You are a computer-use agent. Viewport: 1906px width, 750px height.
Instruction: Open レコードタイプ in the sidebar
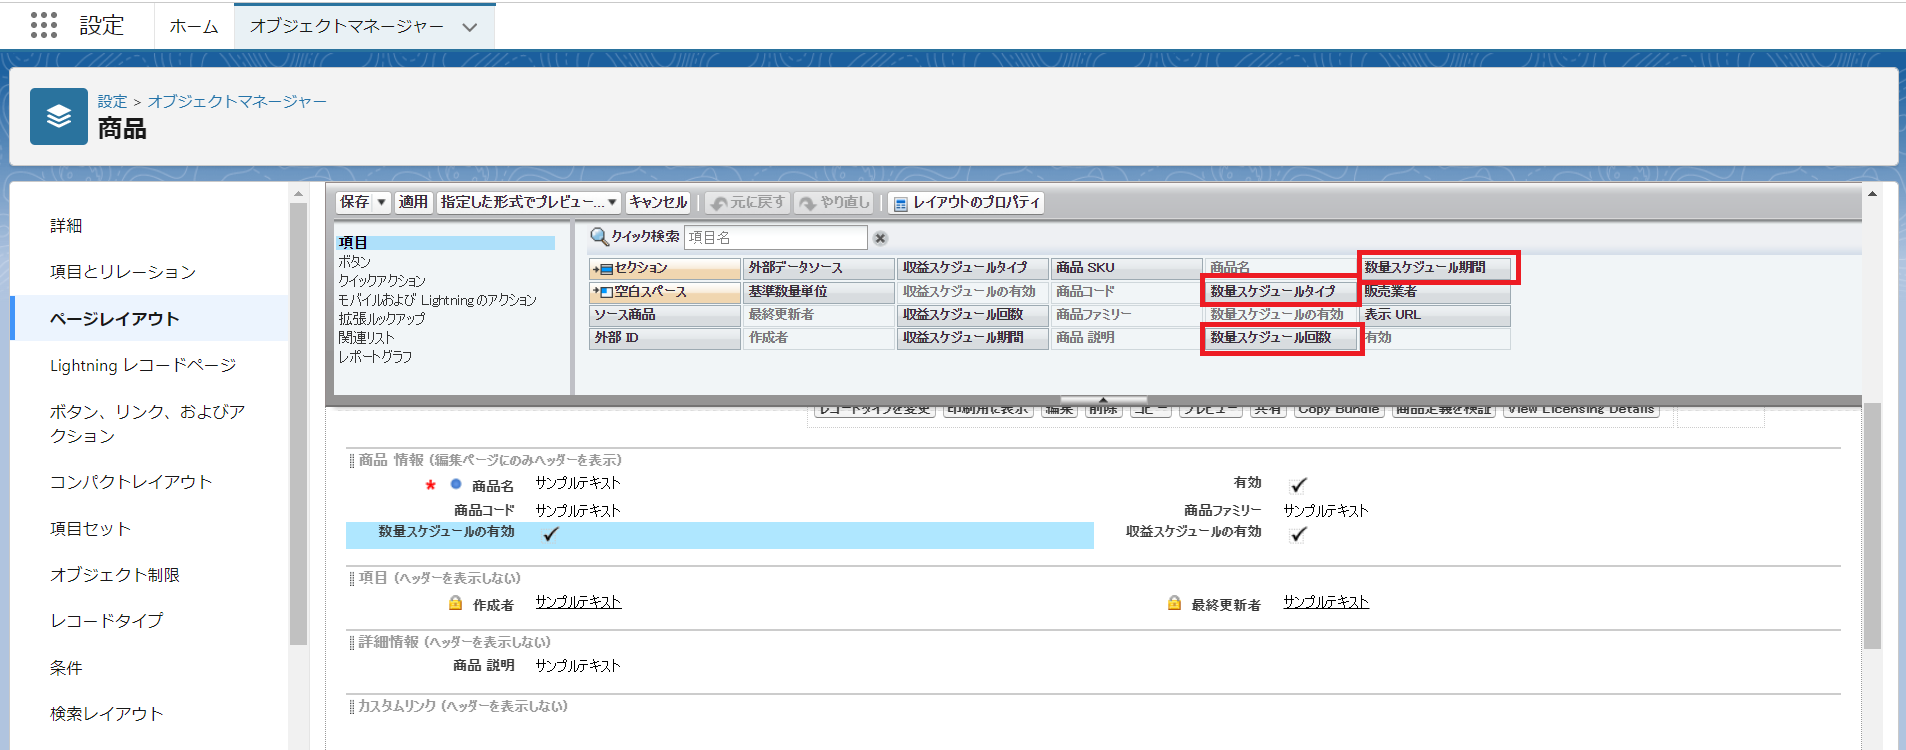106,621
